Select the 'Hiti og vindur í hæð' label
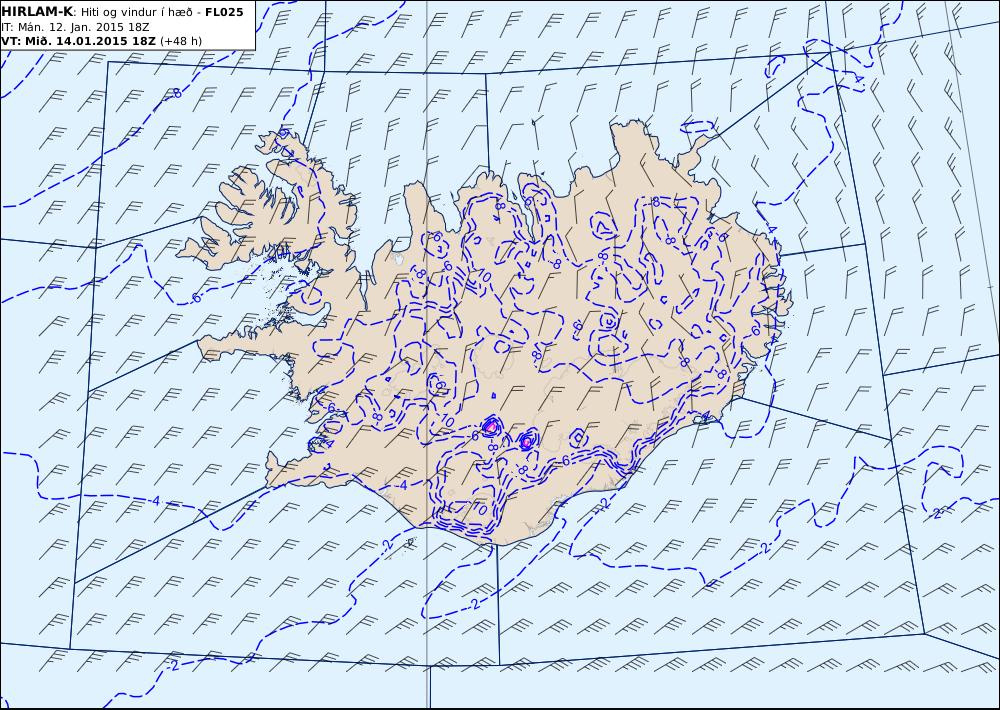 point(136,13)
